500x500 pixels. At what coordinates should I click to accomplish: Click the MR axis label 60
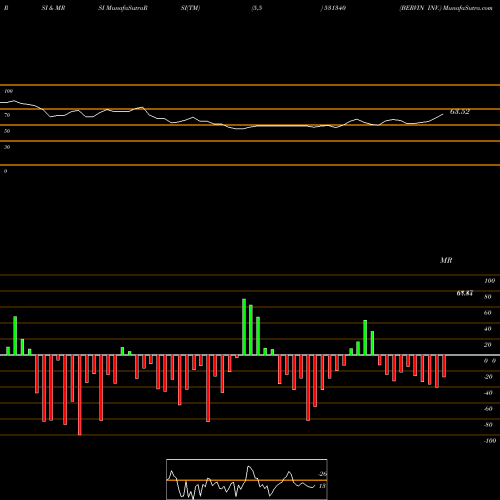tap(488, 313)
